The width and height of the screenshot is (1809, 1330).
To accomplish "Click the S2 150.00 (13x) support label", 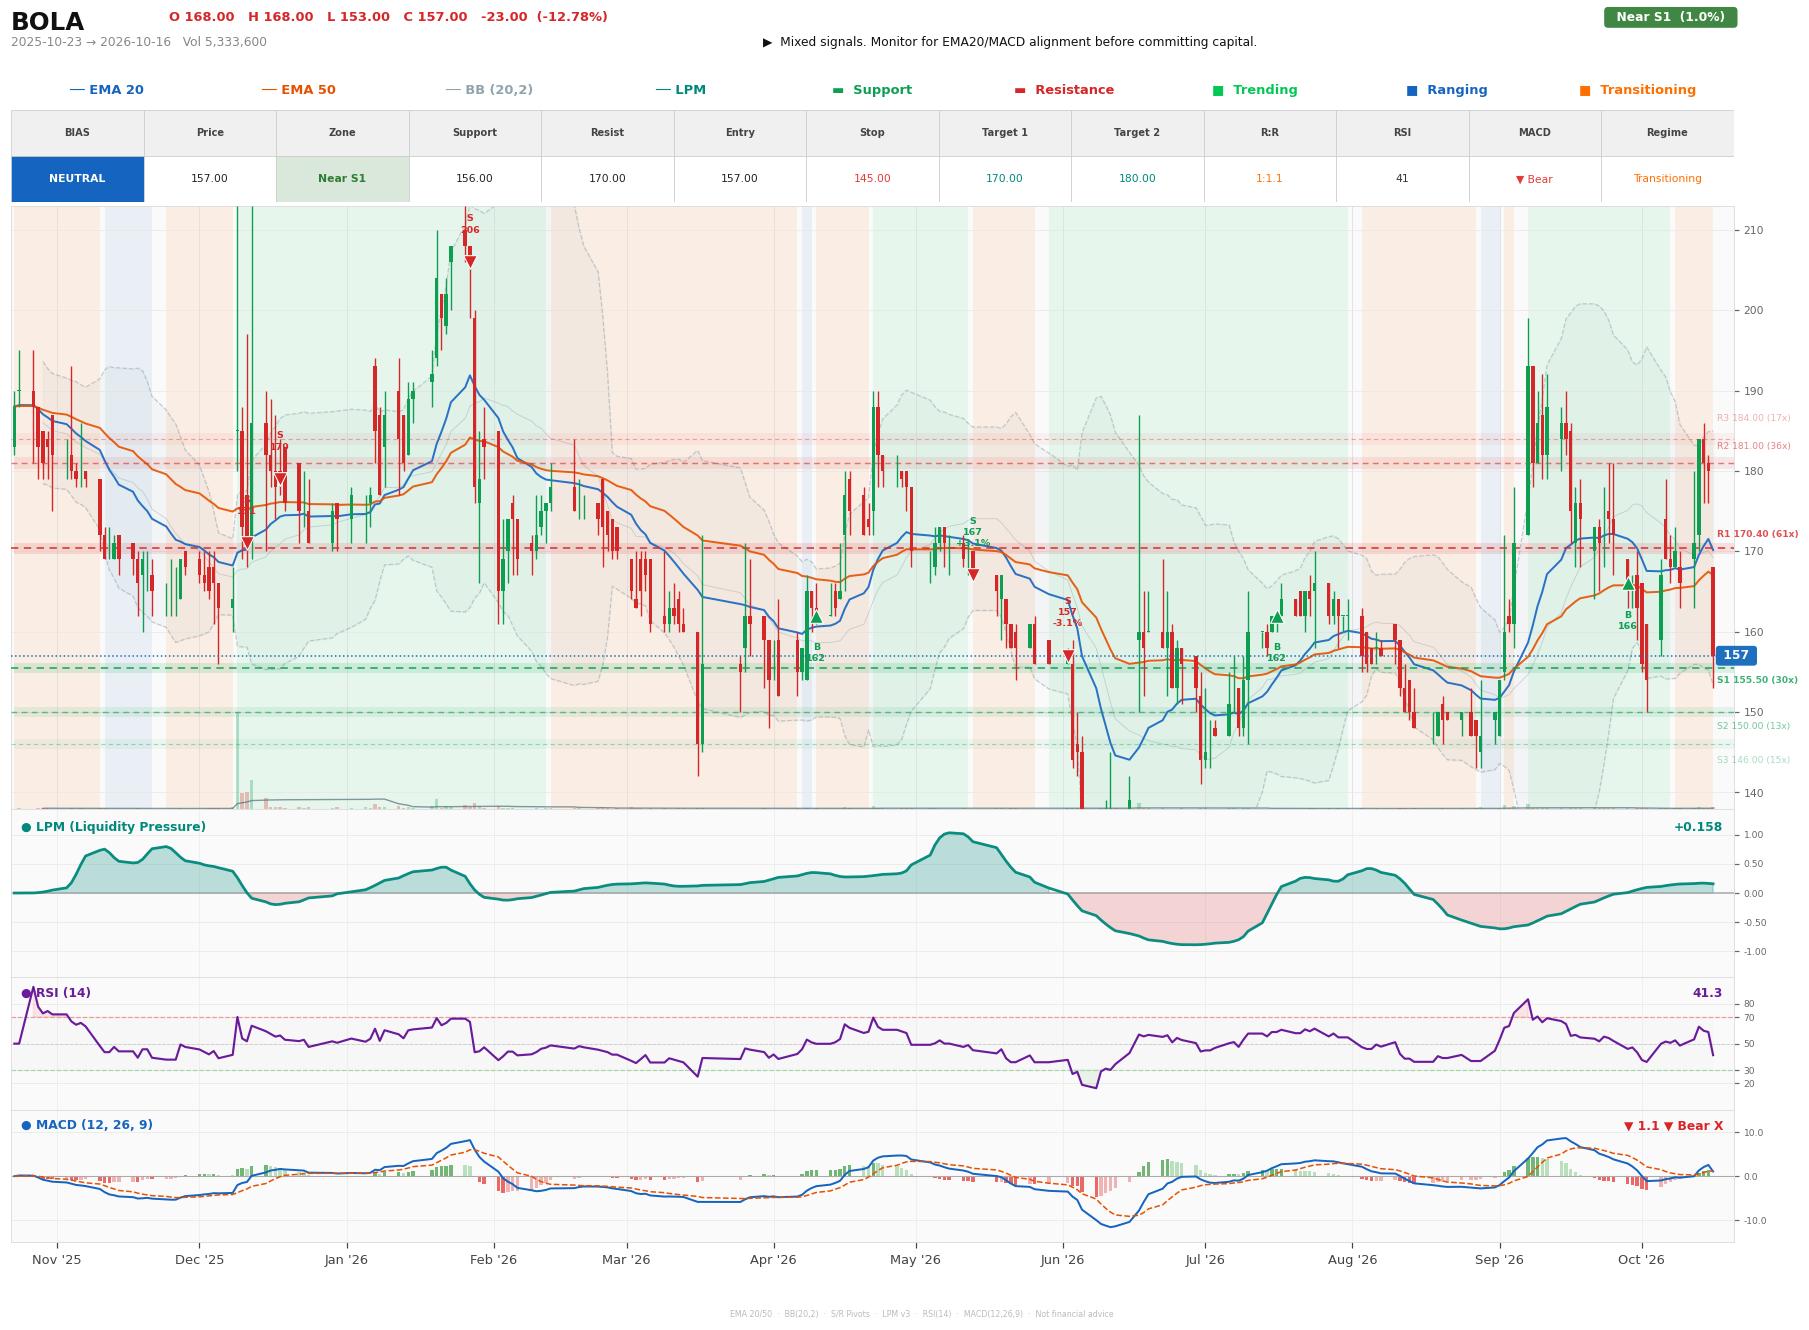I will point(1753,726).
